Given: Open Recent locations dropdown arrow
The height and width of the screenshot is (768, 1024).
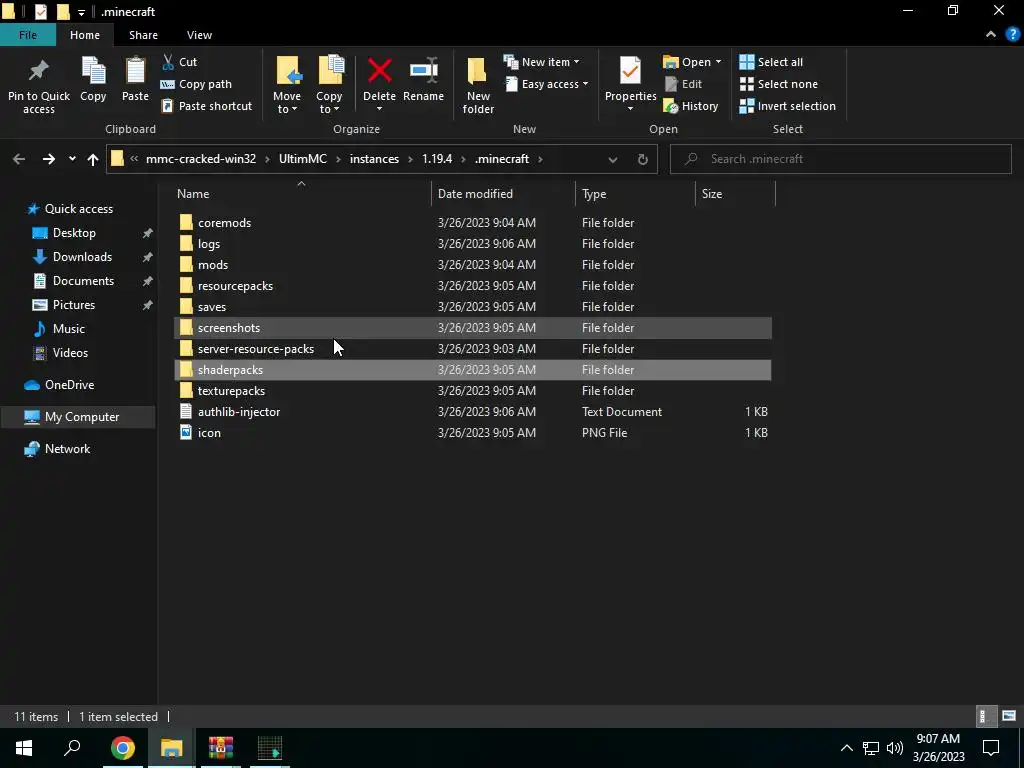Looking at the screenshot, I should pyautogui.click(x=72, y=159).
